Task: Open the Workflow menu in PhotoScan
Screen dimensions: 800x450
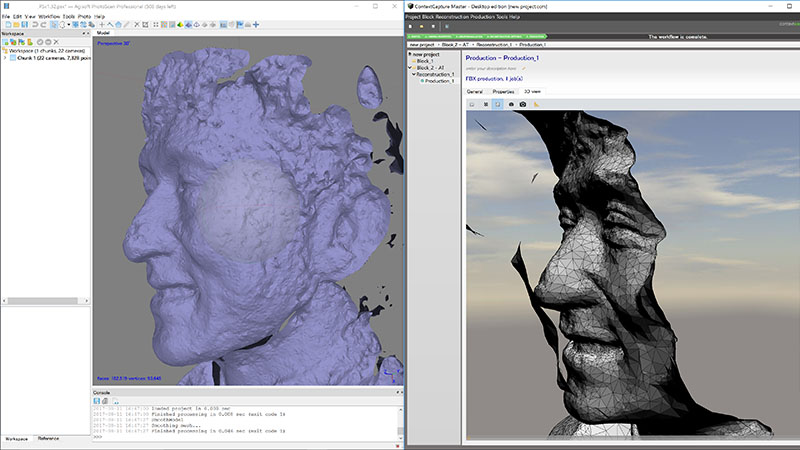Action: pyautogui.click(x=49, y=17)
